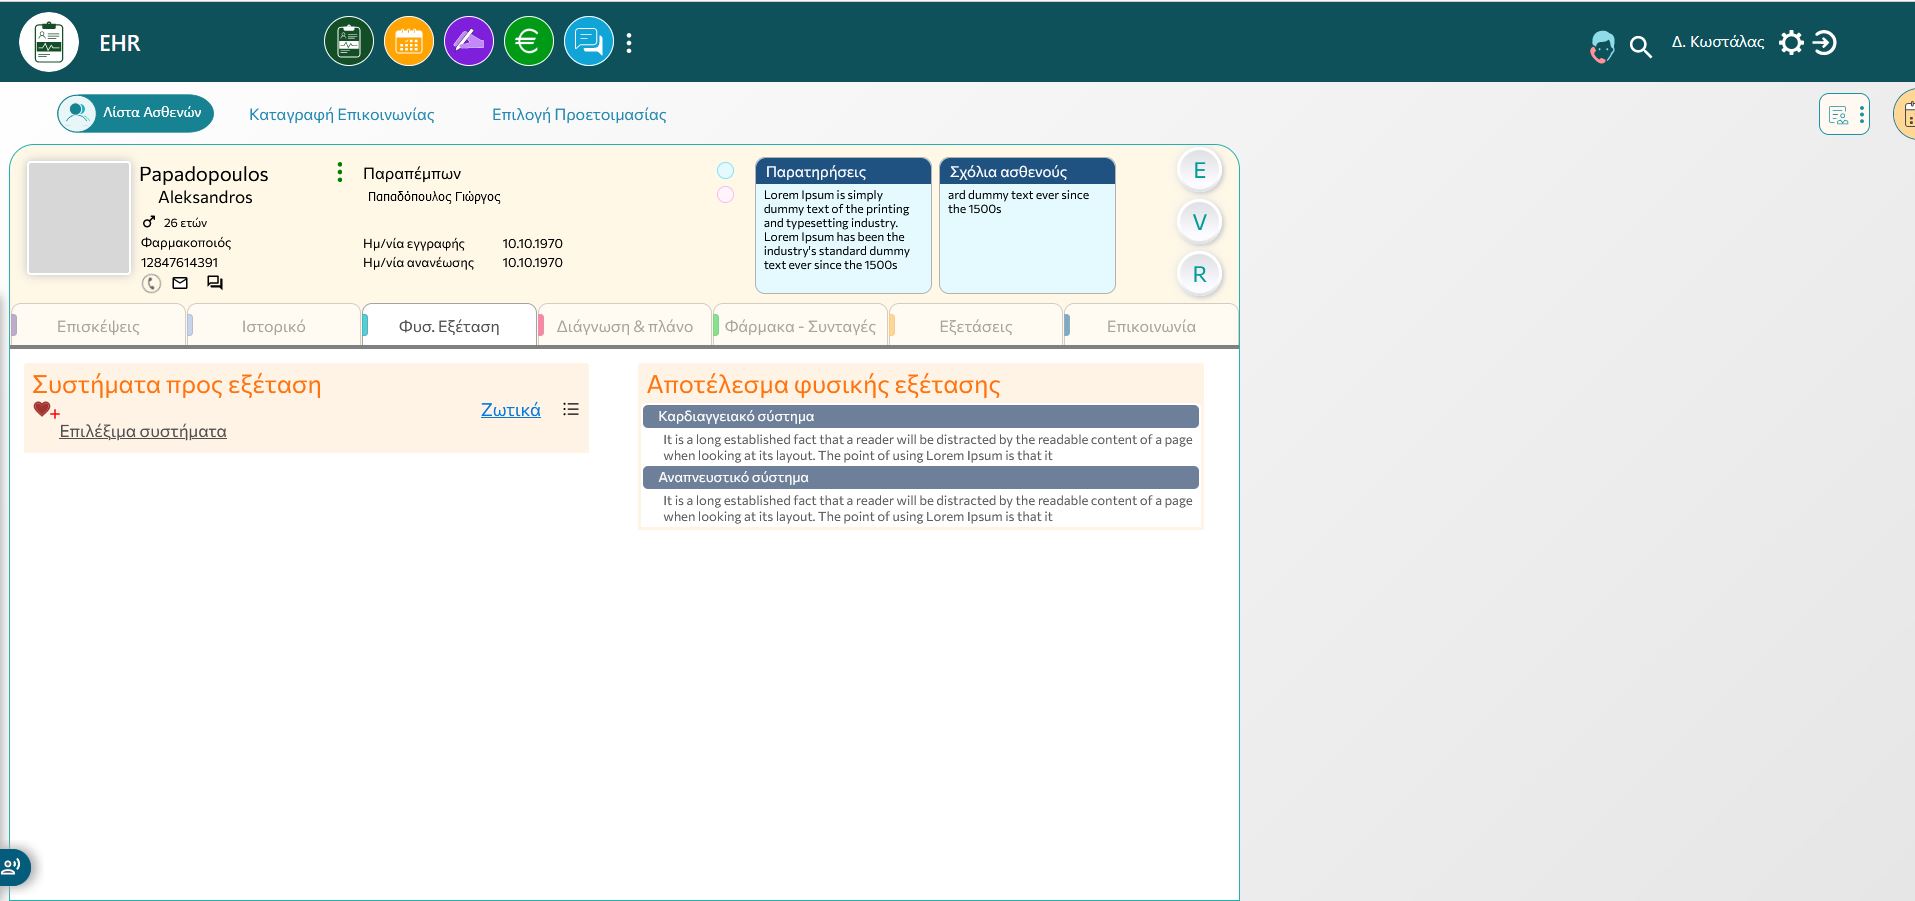
Task: Open the orange calendar icon
Action: pyautogui.click(x=409, y=42)
